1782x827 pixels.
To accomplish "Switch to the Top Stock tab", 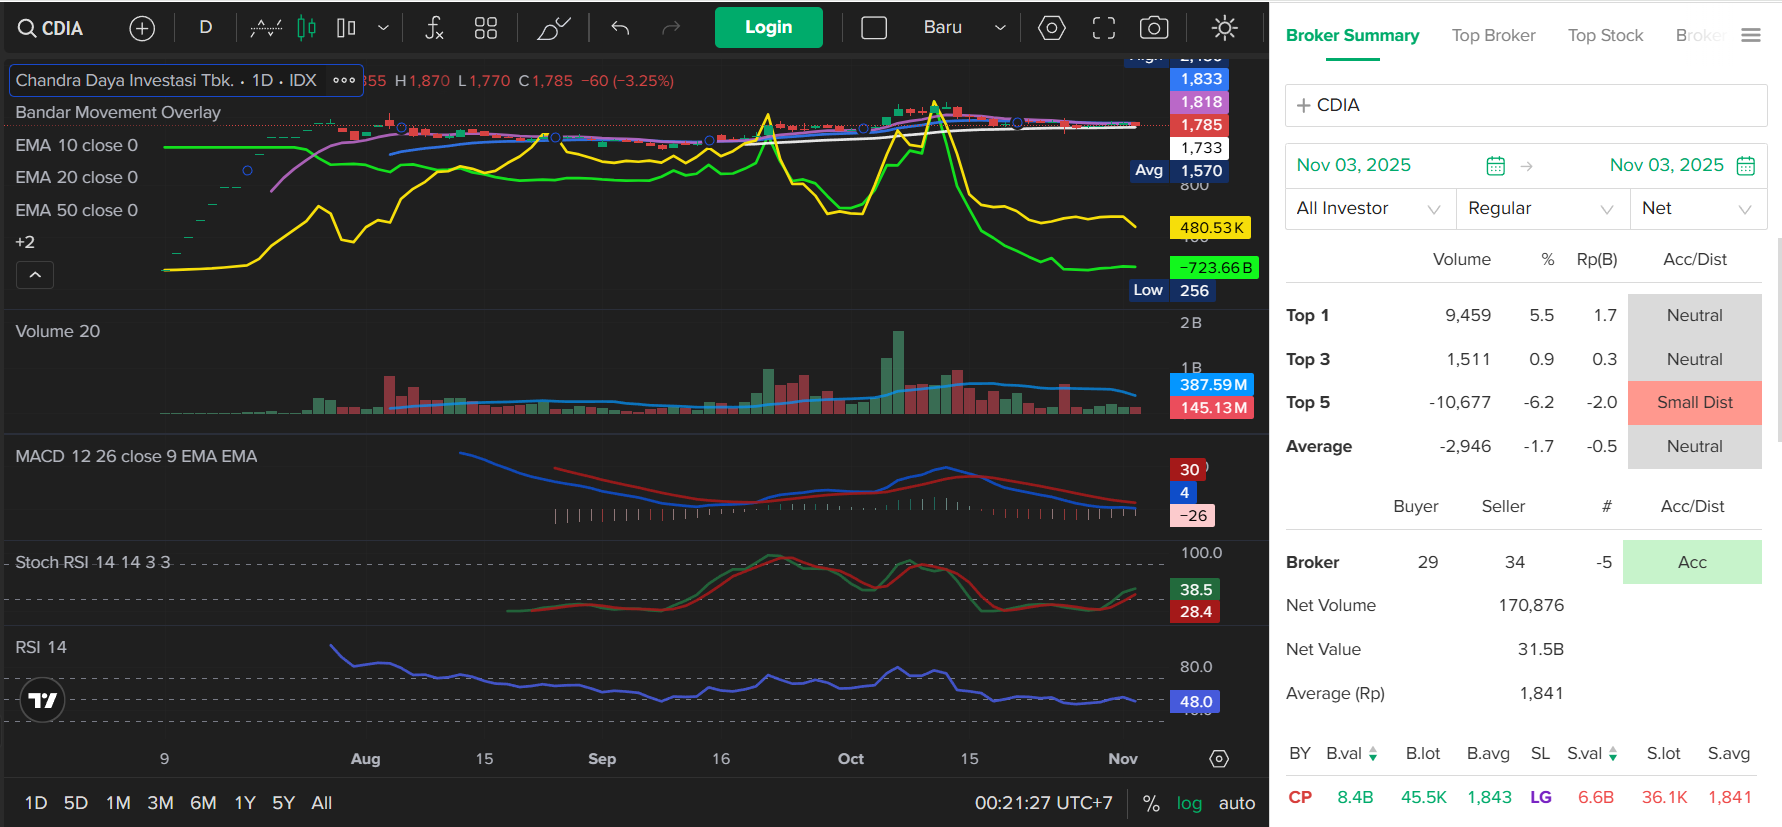I will [x=1605, y=35].
